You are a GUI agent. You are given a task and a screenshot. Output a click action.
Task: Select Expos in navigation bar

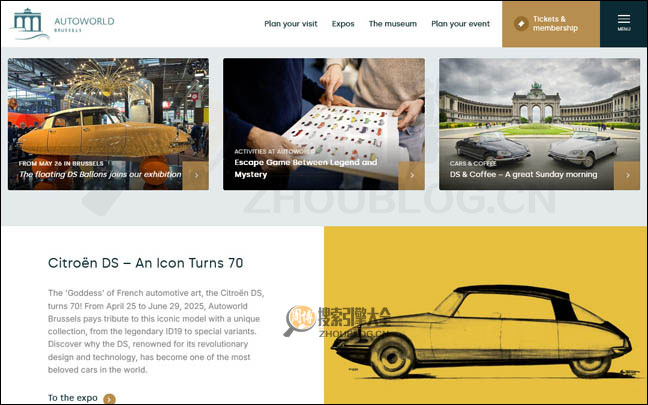point(343,23)
